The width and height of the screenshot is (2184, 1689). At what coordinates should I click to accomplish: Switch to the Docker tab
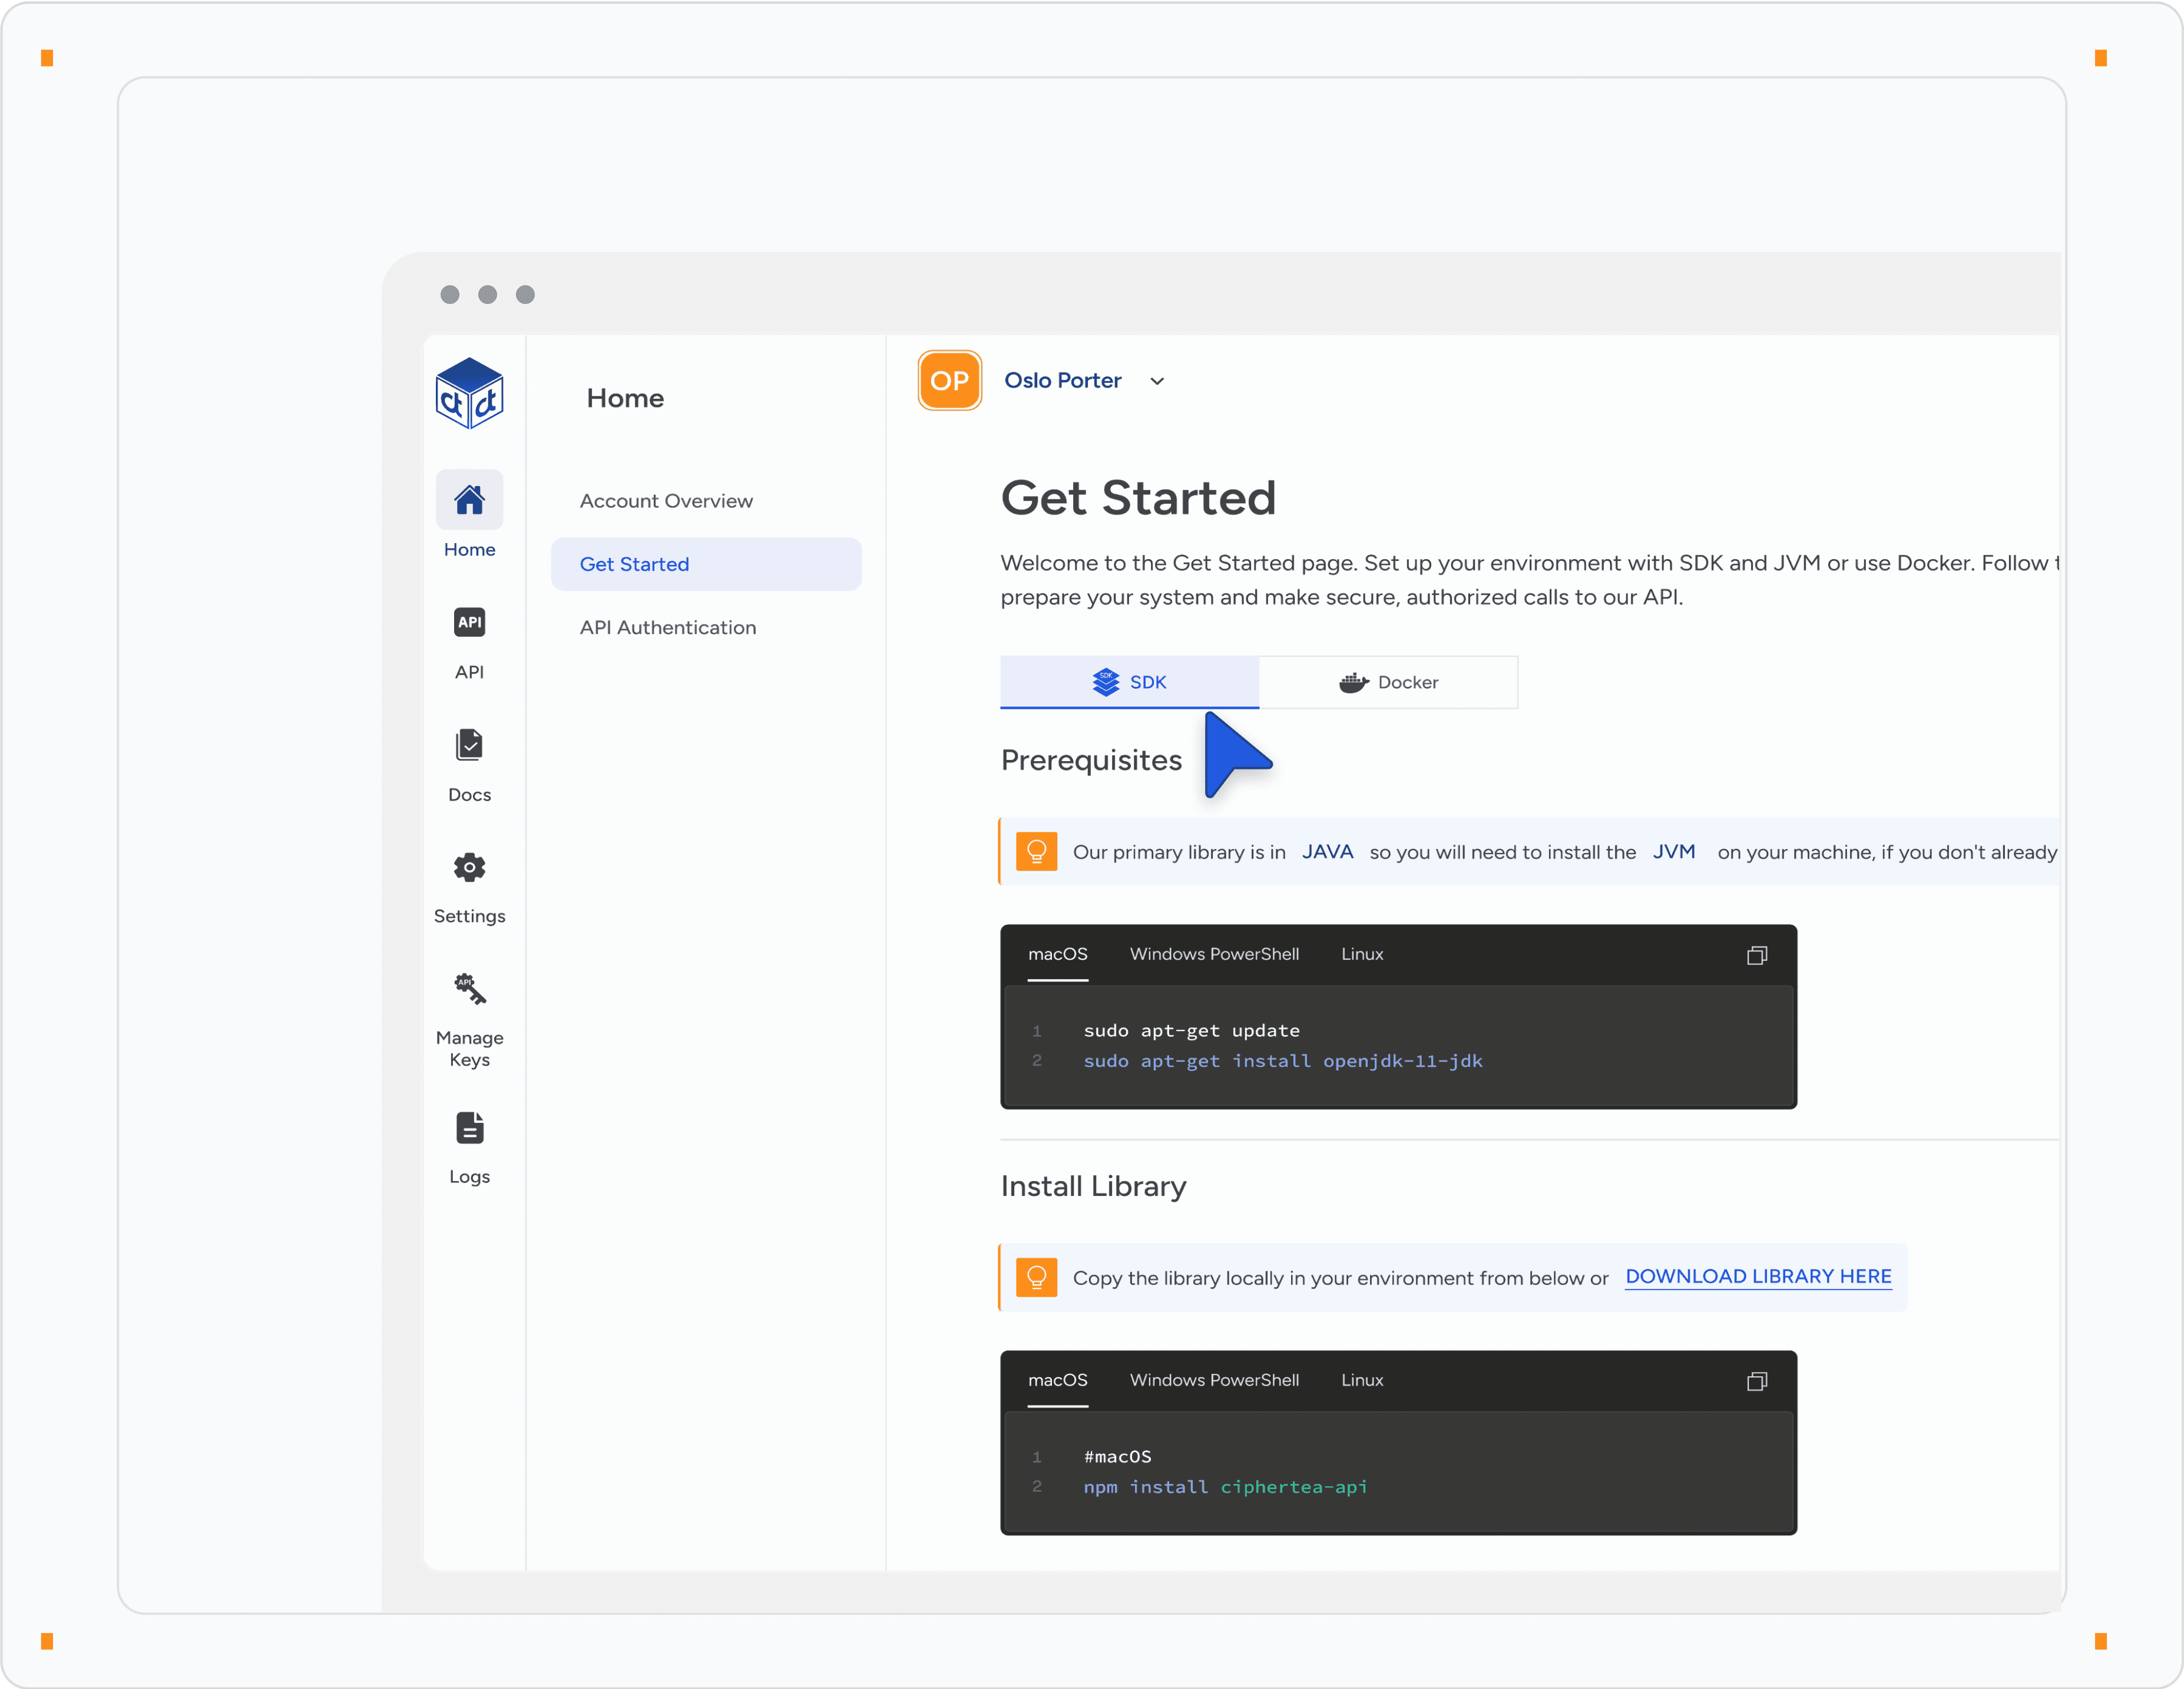[1388, 682]
